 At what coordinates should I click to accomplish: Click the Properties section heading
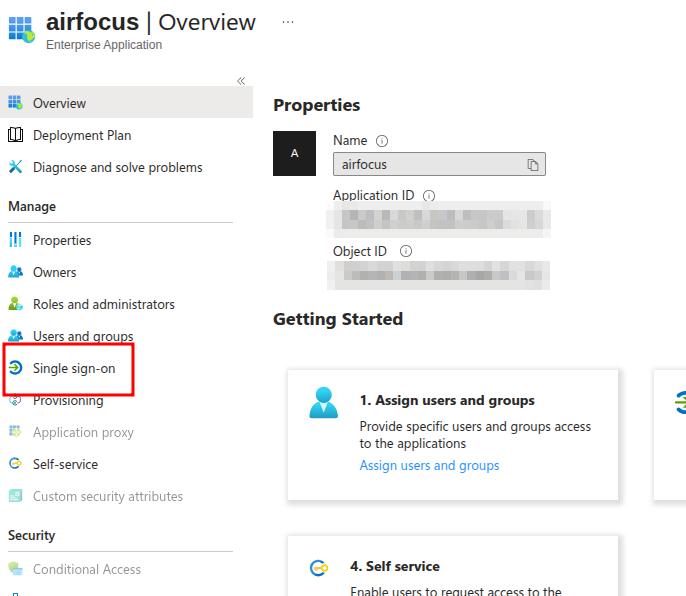[317, 105]
